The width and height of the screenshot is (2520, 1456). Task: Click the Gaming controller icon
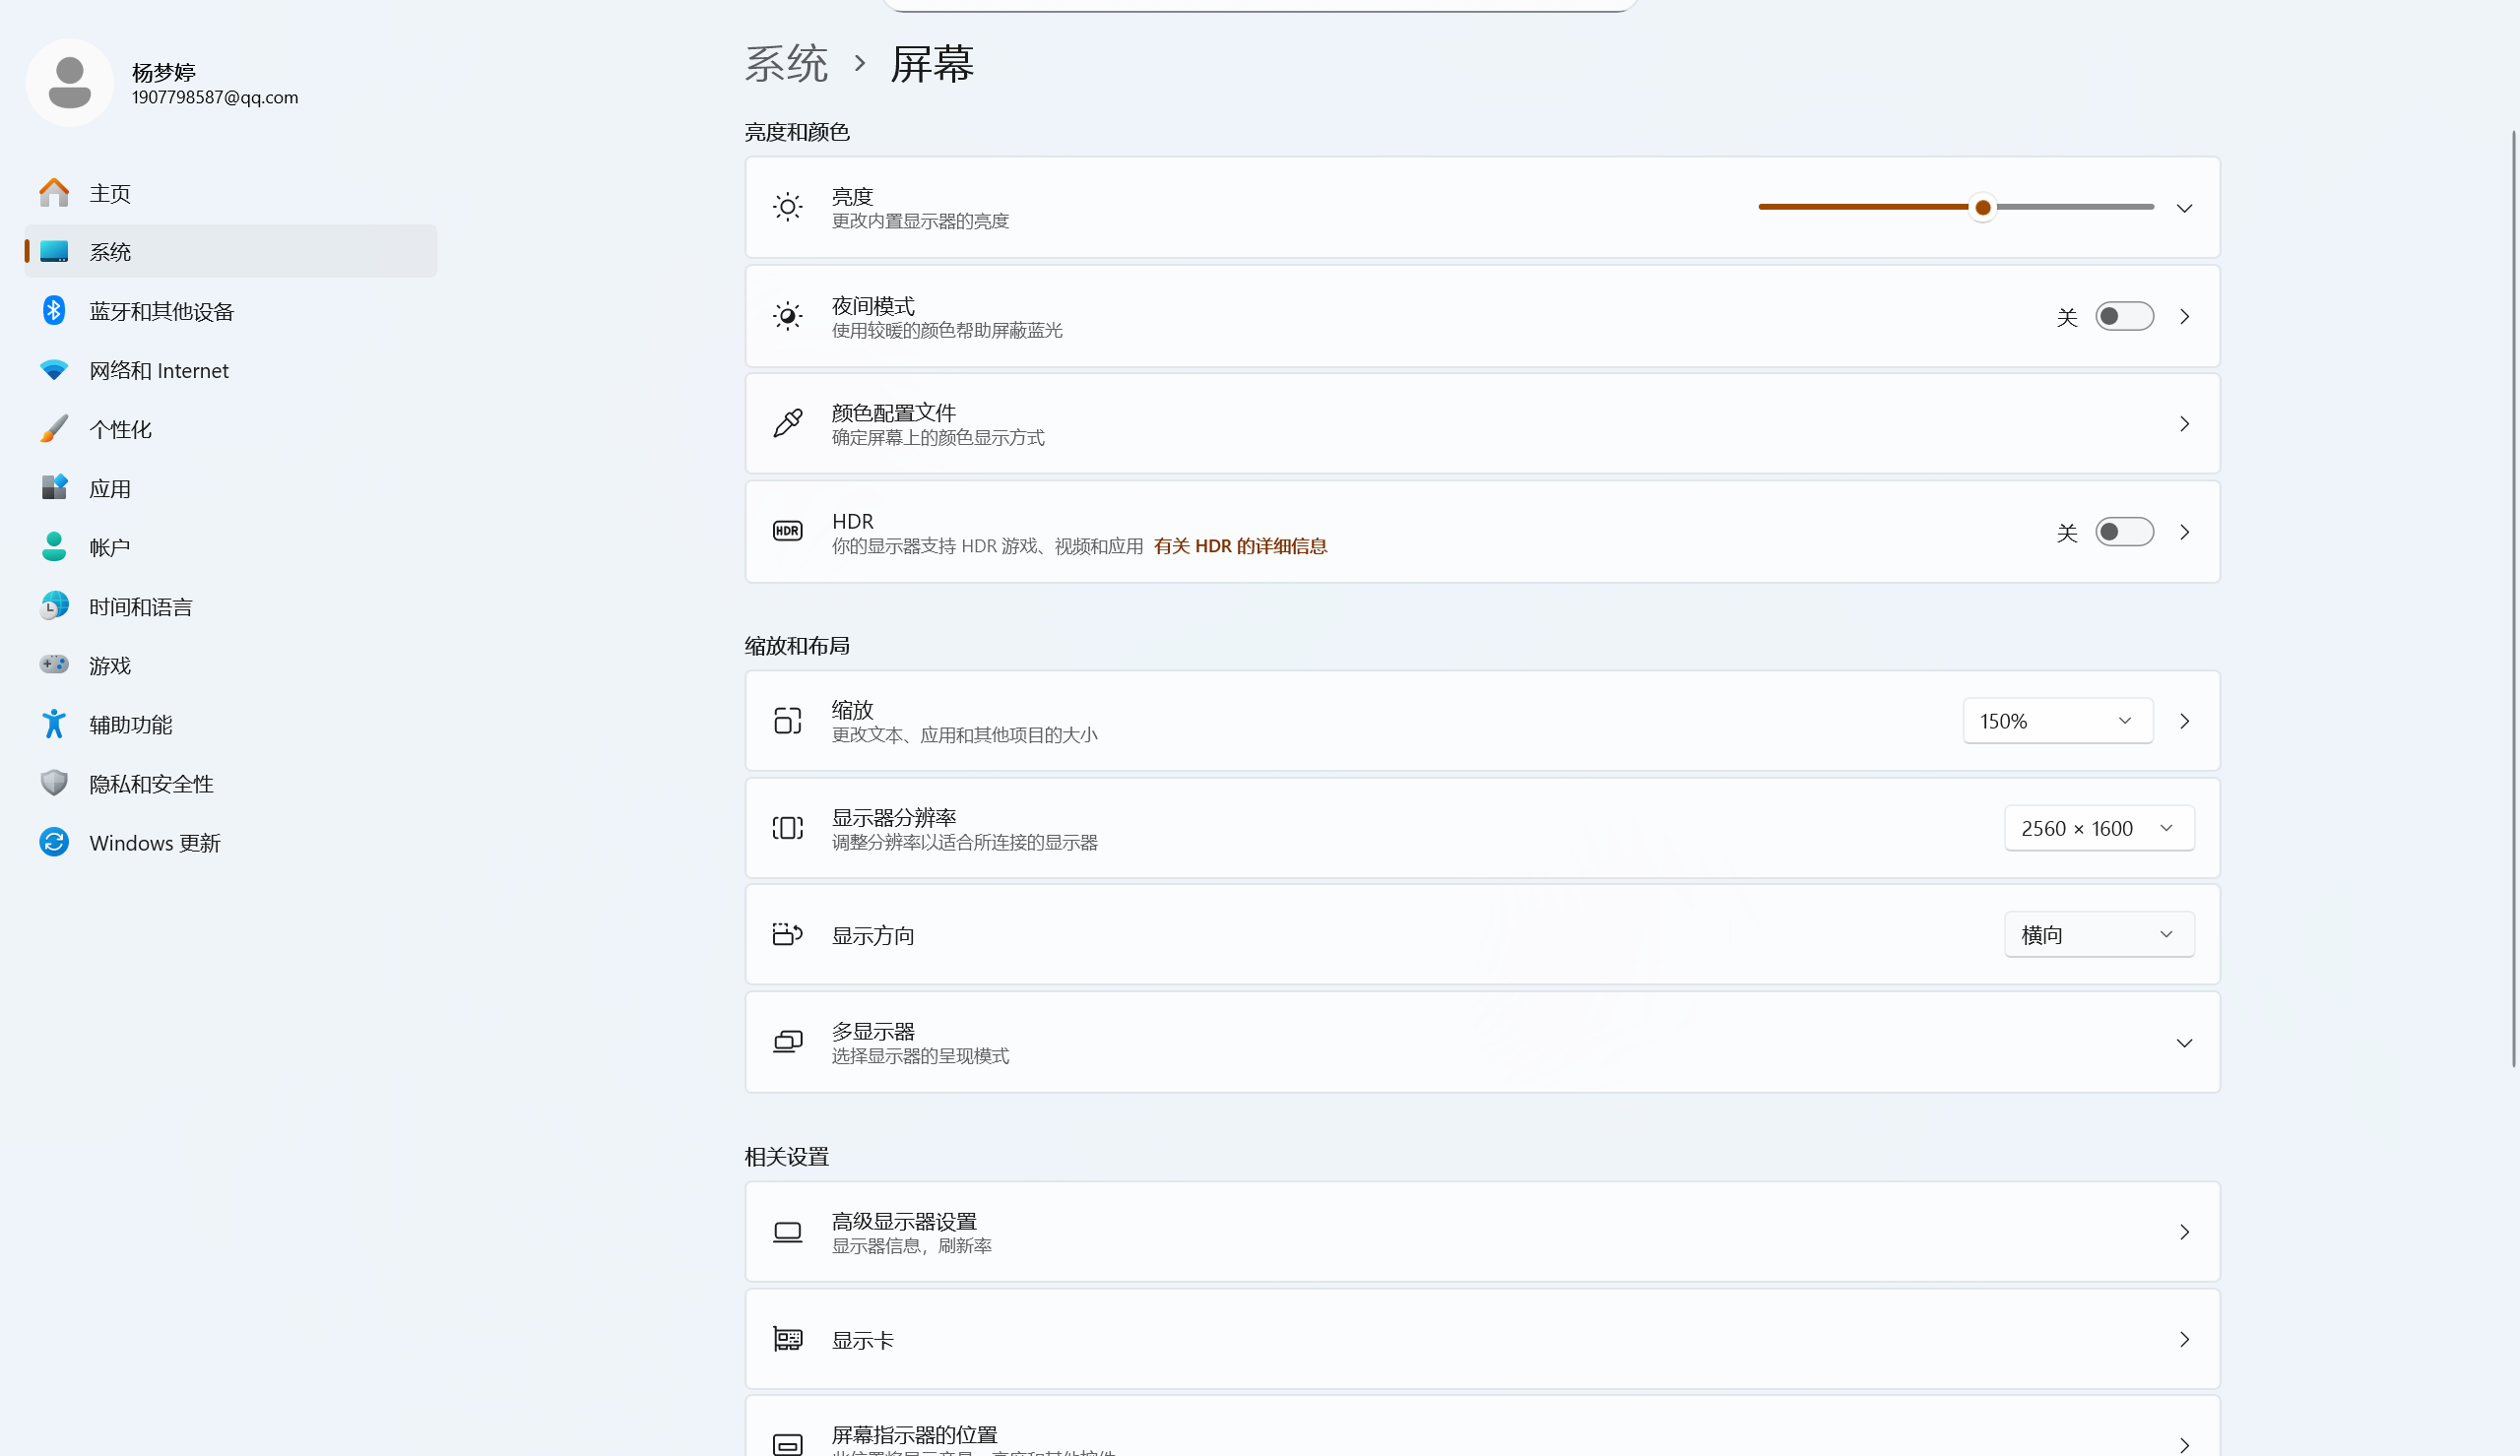click(x=54, y=665)
